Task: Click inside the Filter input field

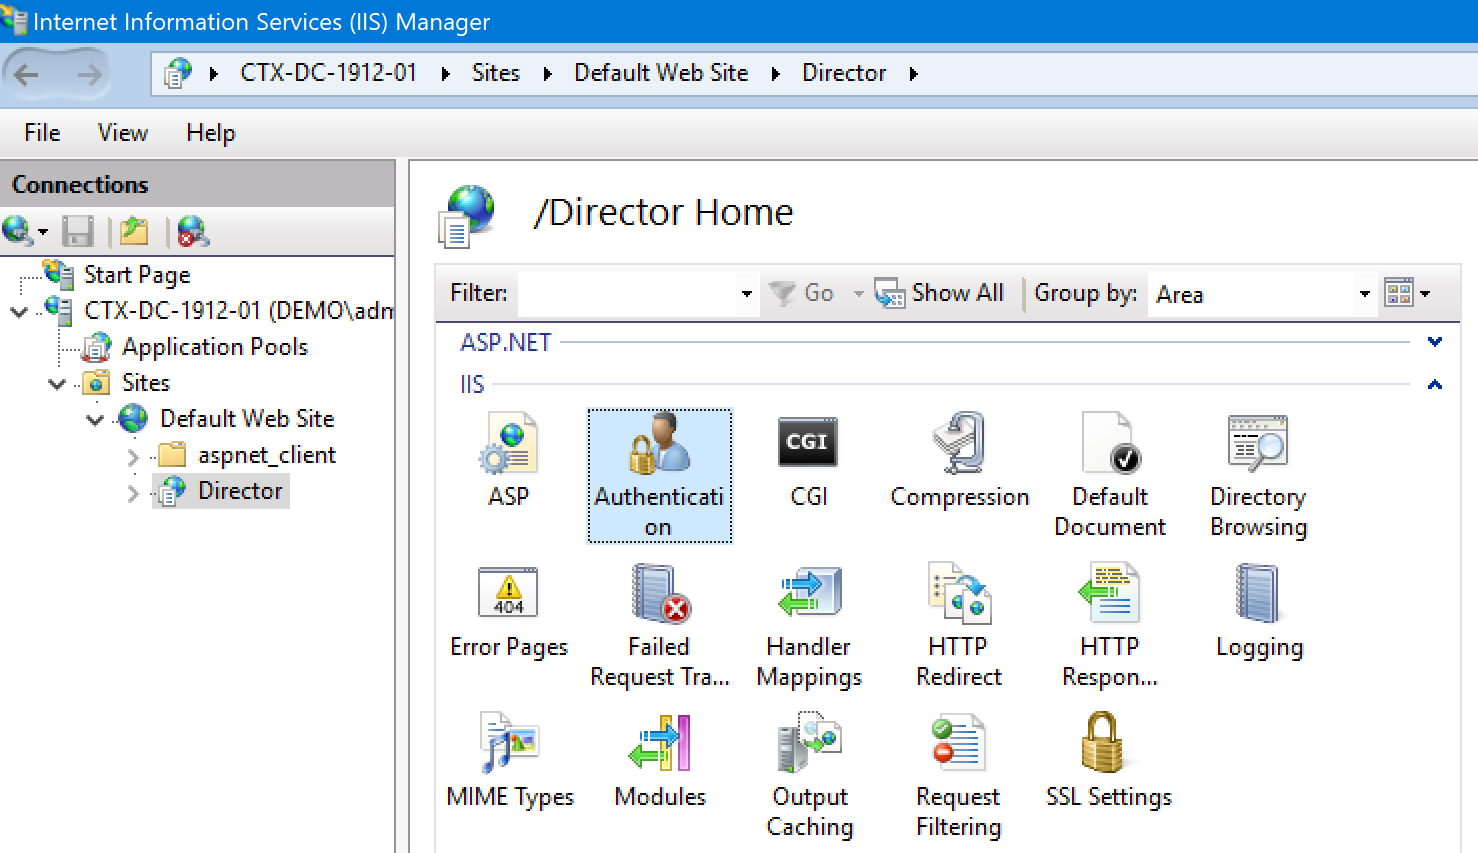Action: click(630, 292)
